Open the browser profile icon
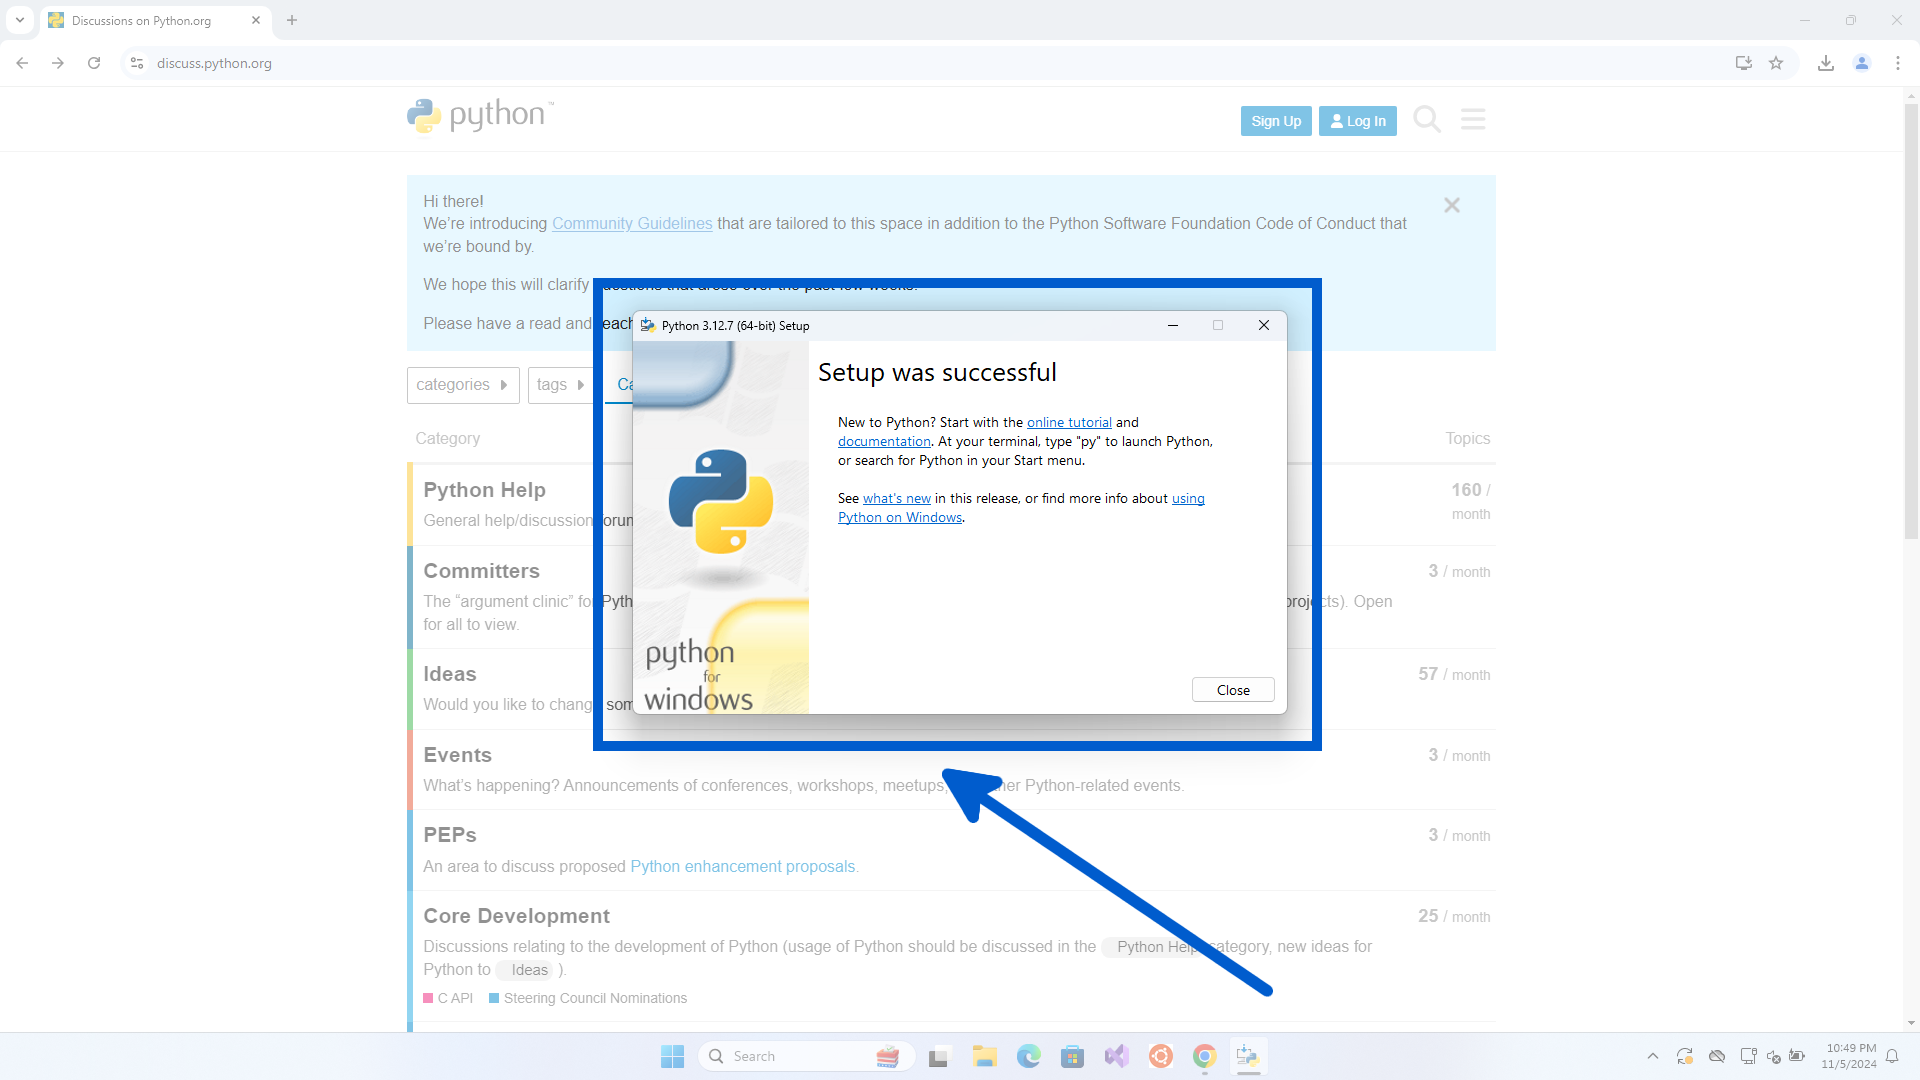1920x1080 pixels. (x=1861, y=63)
